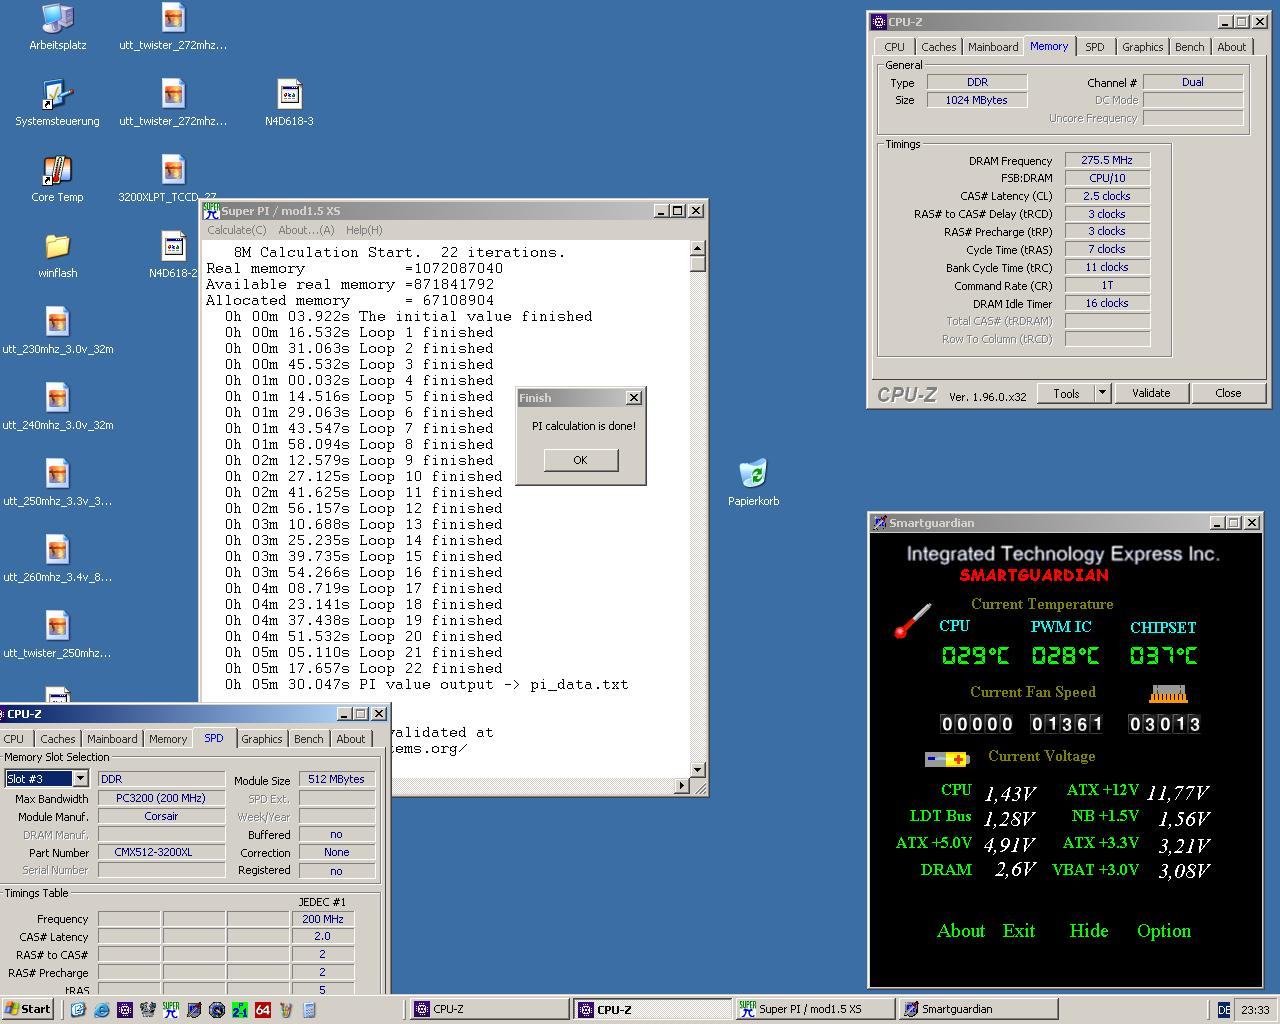Open About menu in Super PI
1280x1024 pixels.
[x=306, y=230]
